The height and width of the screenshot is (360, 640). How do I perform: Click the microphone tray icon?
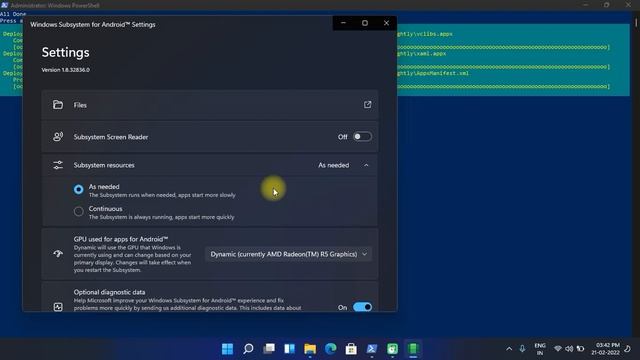coord(522,349)
